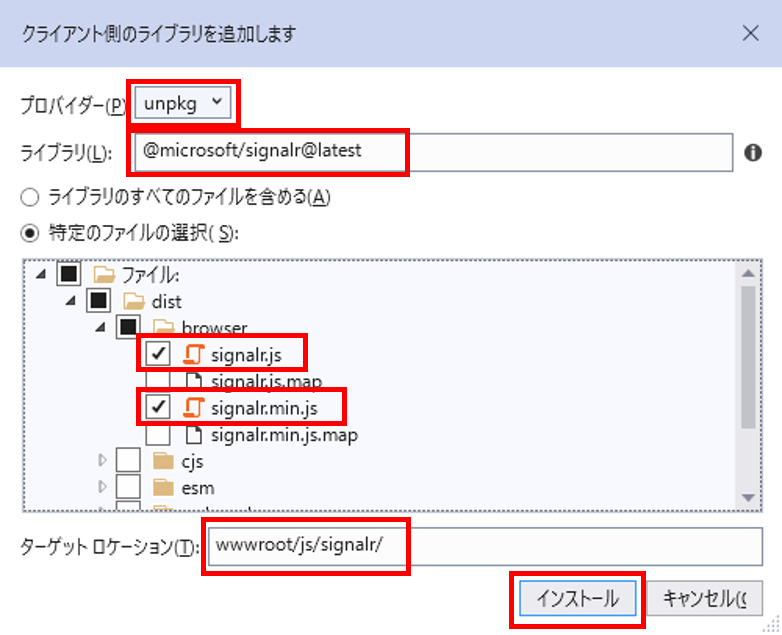Click the esm folder icon
Viewport: 782px width, 635px height.
pyautogui.click(x=163, y=488)
